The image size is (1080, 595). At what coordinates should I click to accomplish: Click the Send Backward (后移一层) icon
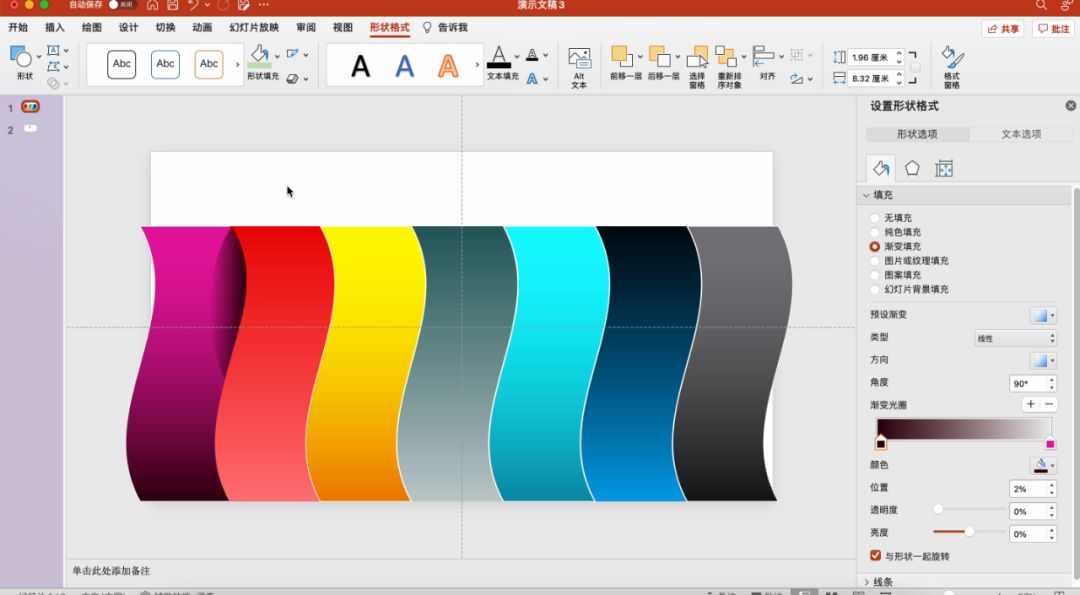pos(661,58)
